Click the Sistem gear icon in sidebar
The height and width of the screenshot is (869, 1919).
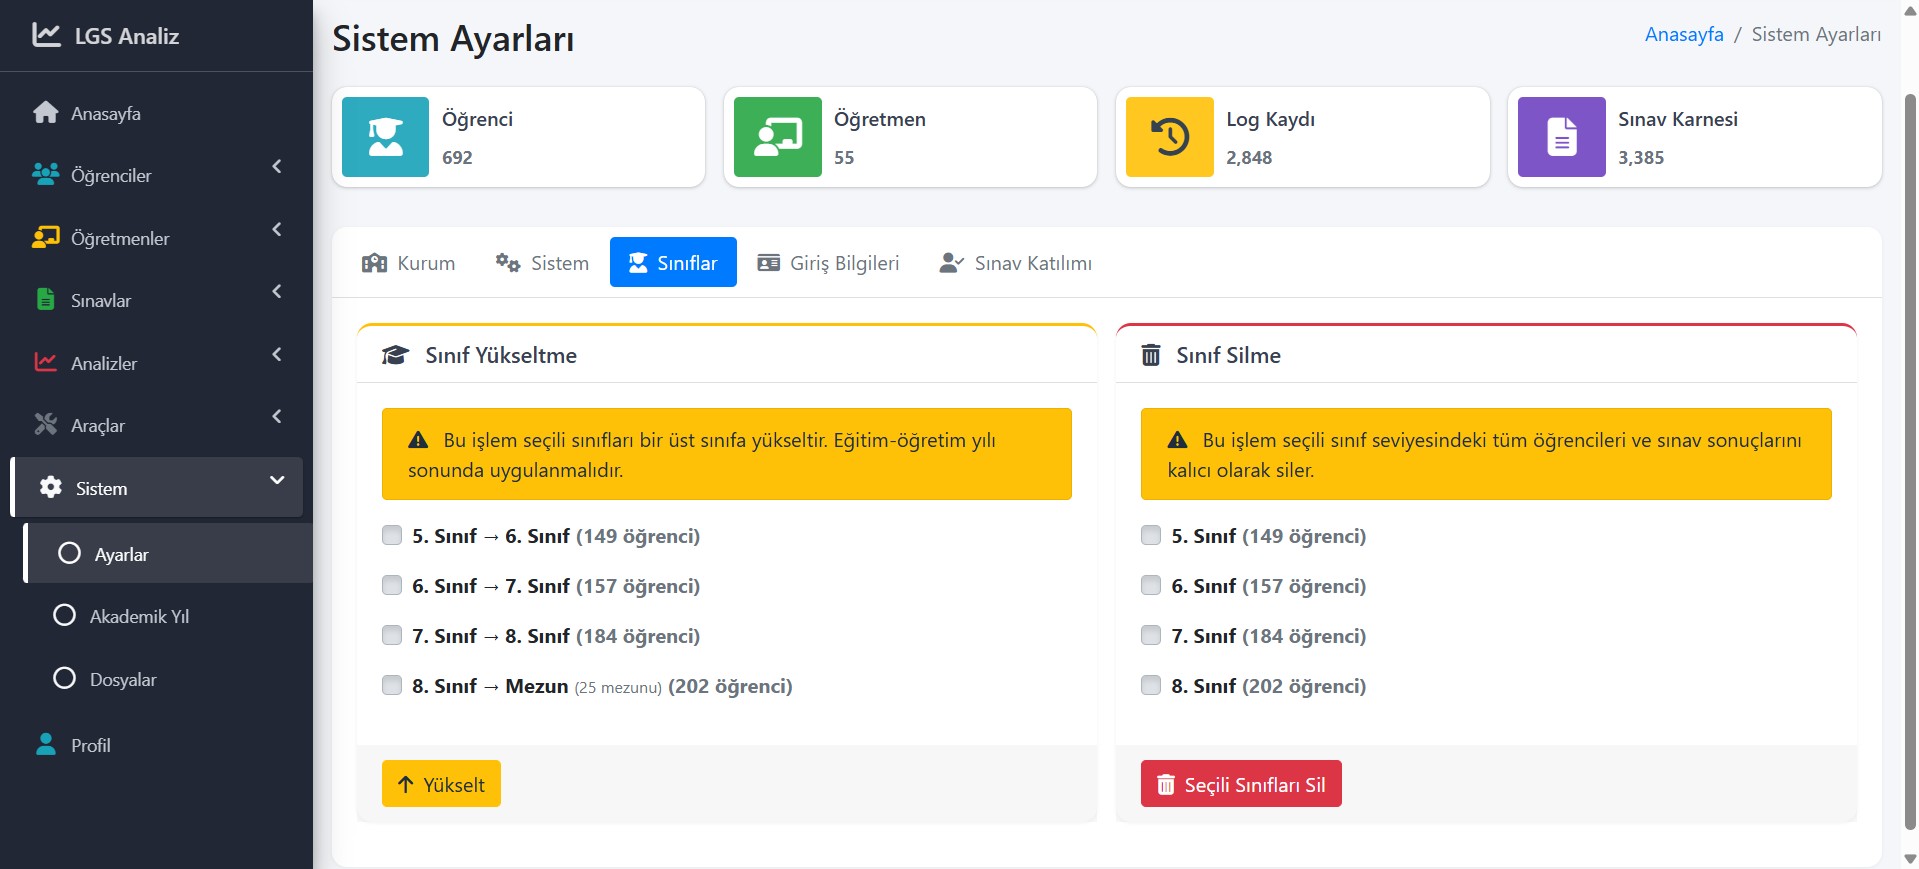click(51, 488)
